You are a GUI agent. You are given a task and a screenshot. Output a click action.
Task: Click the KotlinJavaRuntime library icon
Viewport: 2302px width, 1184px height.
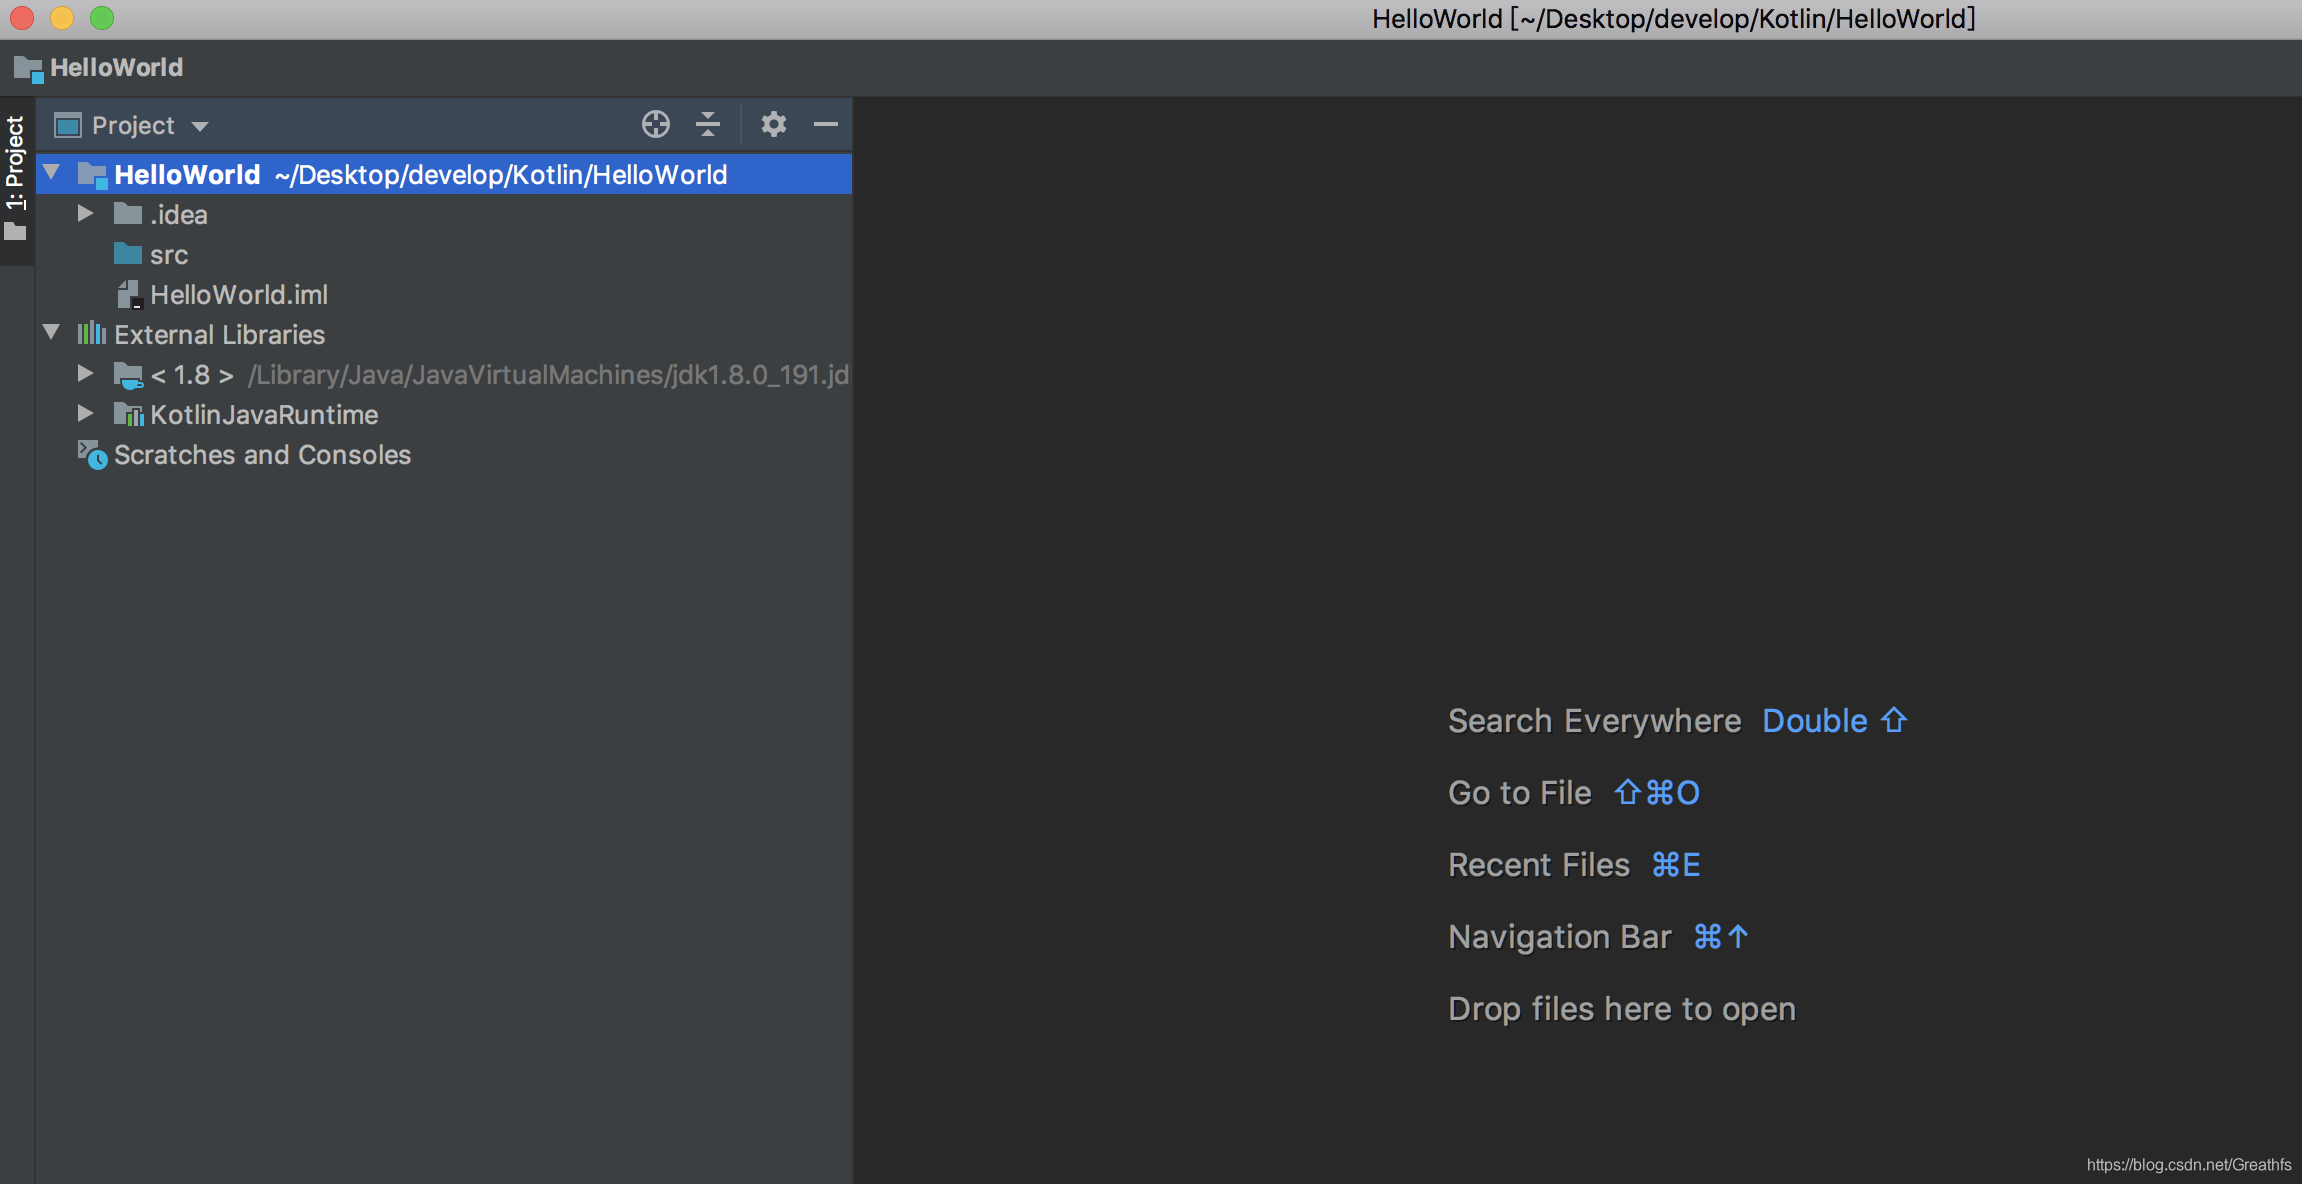click(x=128, y=414)
